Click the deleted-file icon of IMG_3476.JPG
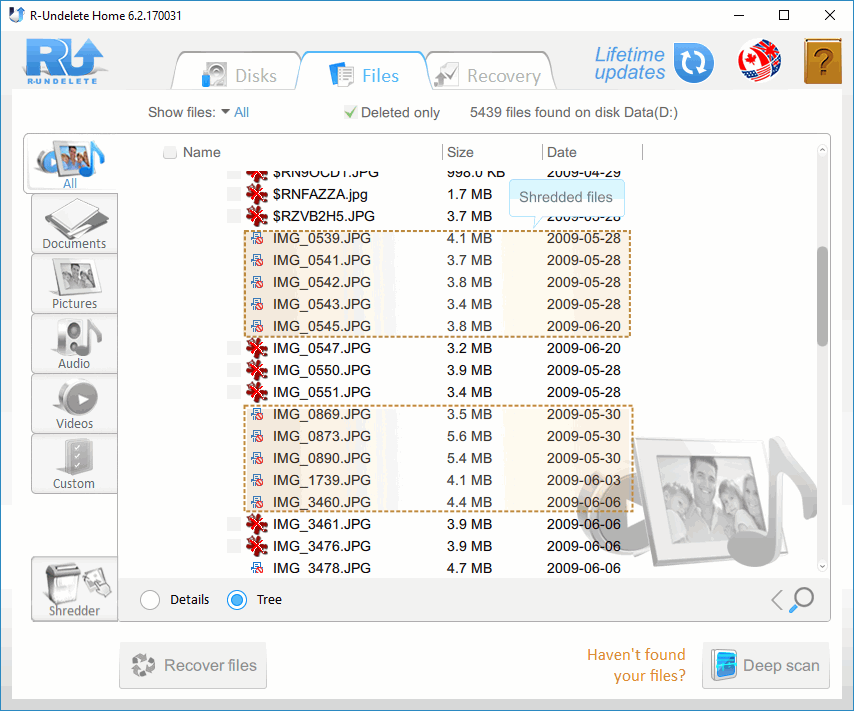 point(257,546)
